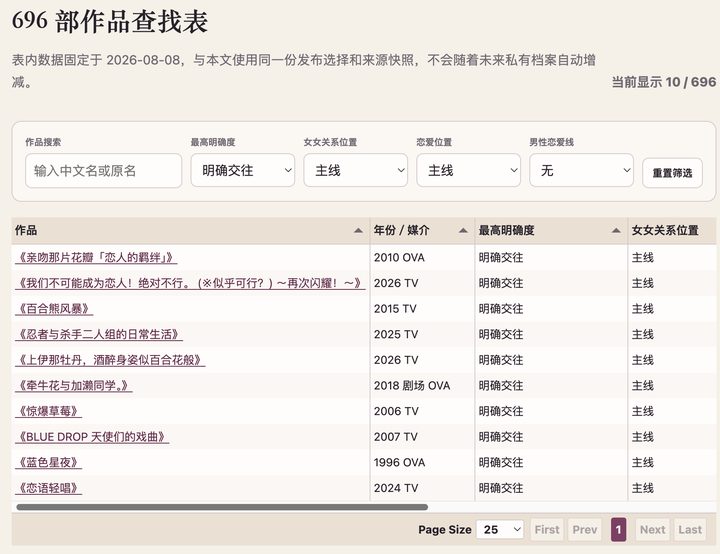
Task: Click the Prev pagination button
Action: pyautogui.click(x=585, y=530)
